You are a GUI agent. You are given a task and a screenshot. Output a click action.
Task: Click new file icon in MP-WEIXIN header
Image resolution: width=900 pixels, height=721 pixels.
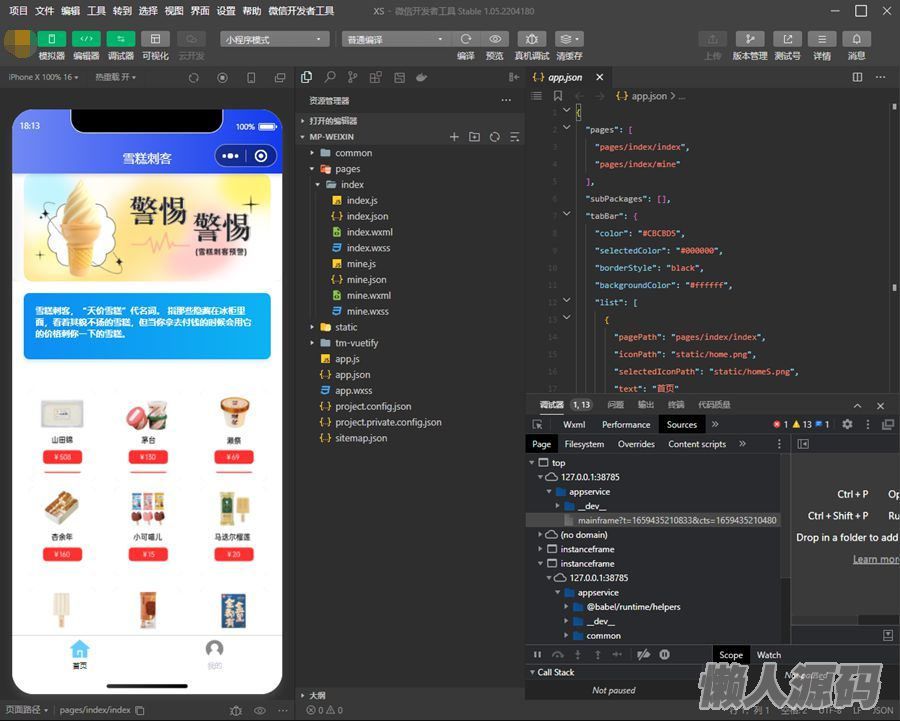click(x=454, y=137)
